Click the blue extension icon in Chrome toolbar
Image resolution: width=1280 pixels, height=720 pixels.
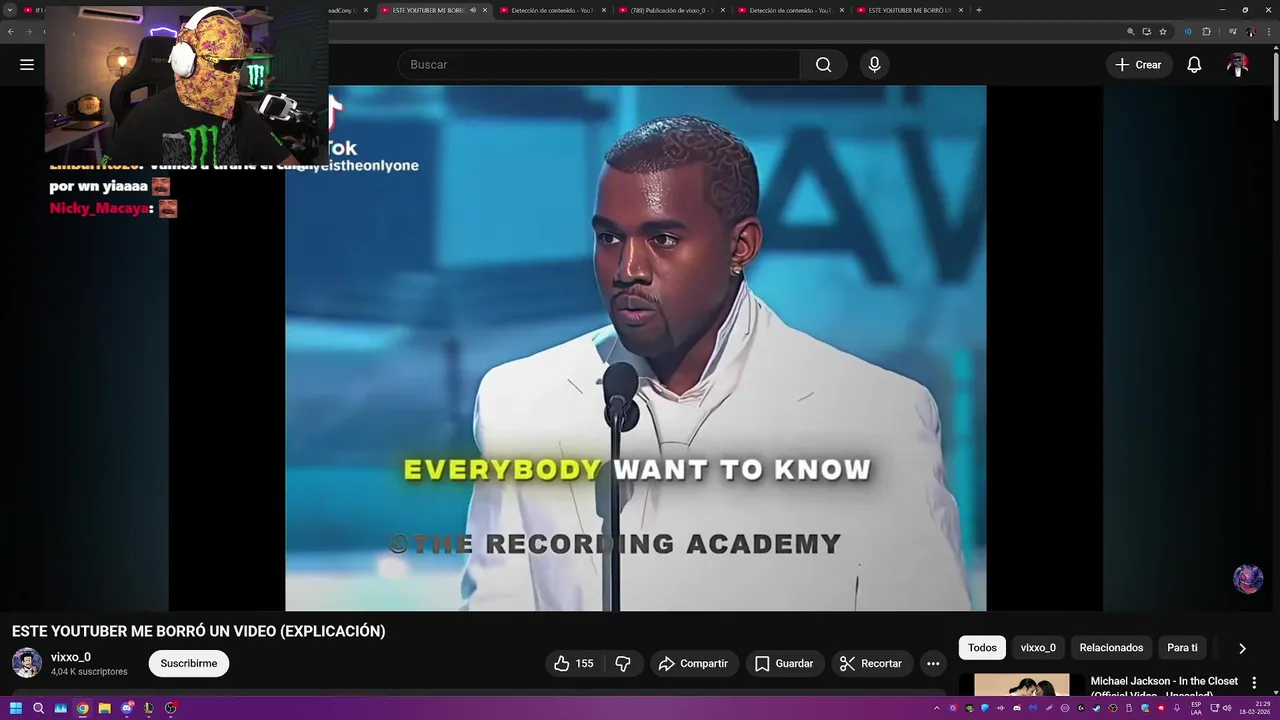tap(1189, 31)
